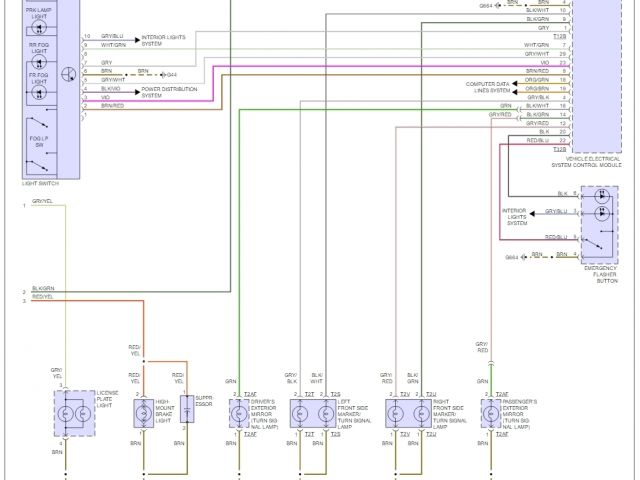Click the license plate light lamp symbol
The width and height of the screenshot is (640, 480).
click(66, 413)
